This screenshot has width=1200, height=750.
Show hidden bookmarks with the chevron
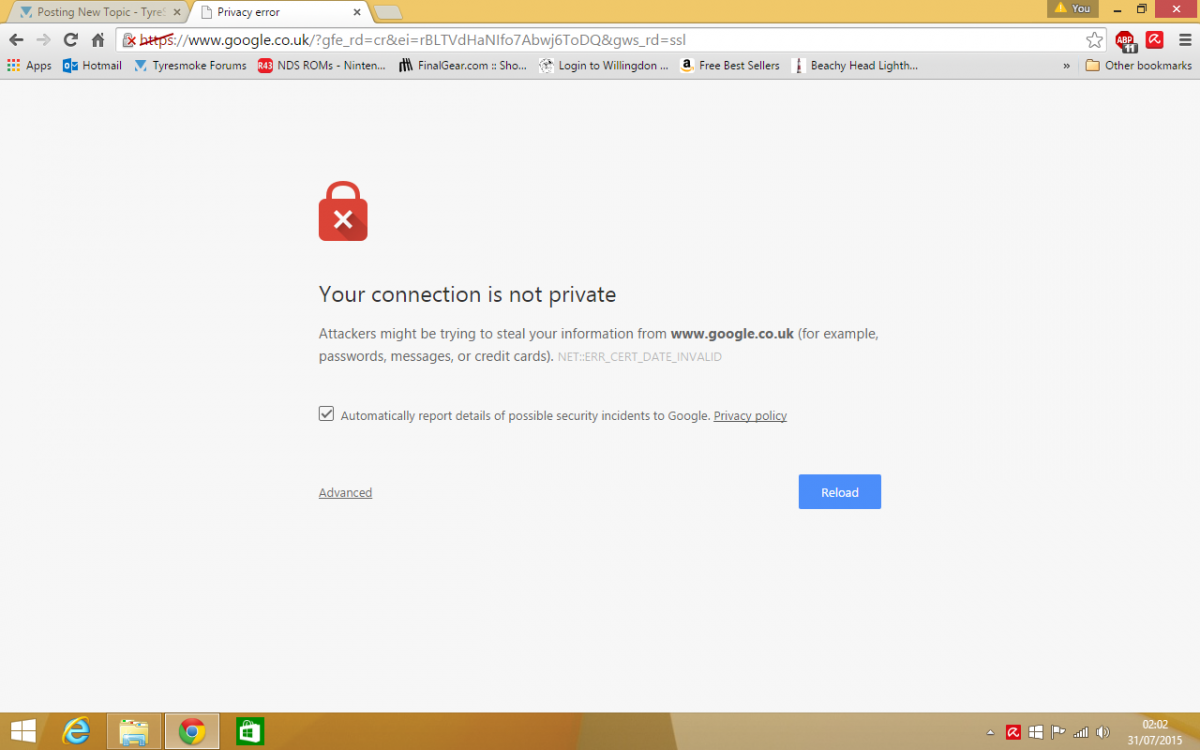pyautogui.click(x=1066, y=66)
